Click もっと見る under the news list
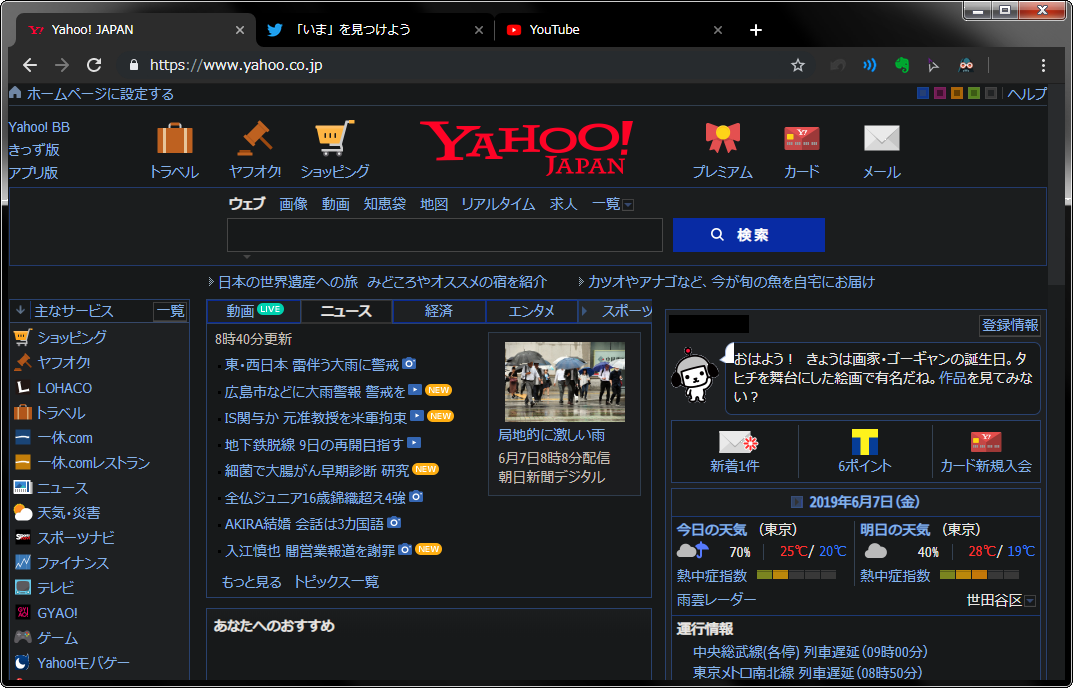 pyautogui.click(x=251, y=582)
